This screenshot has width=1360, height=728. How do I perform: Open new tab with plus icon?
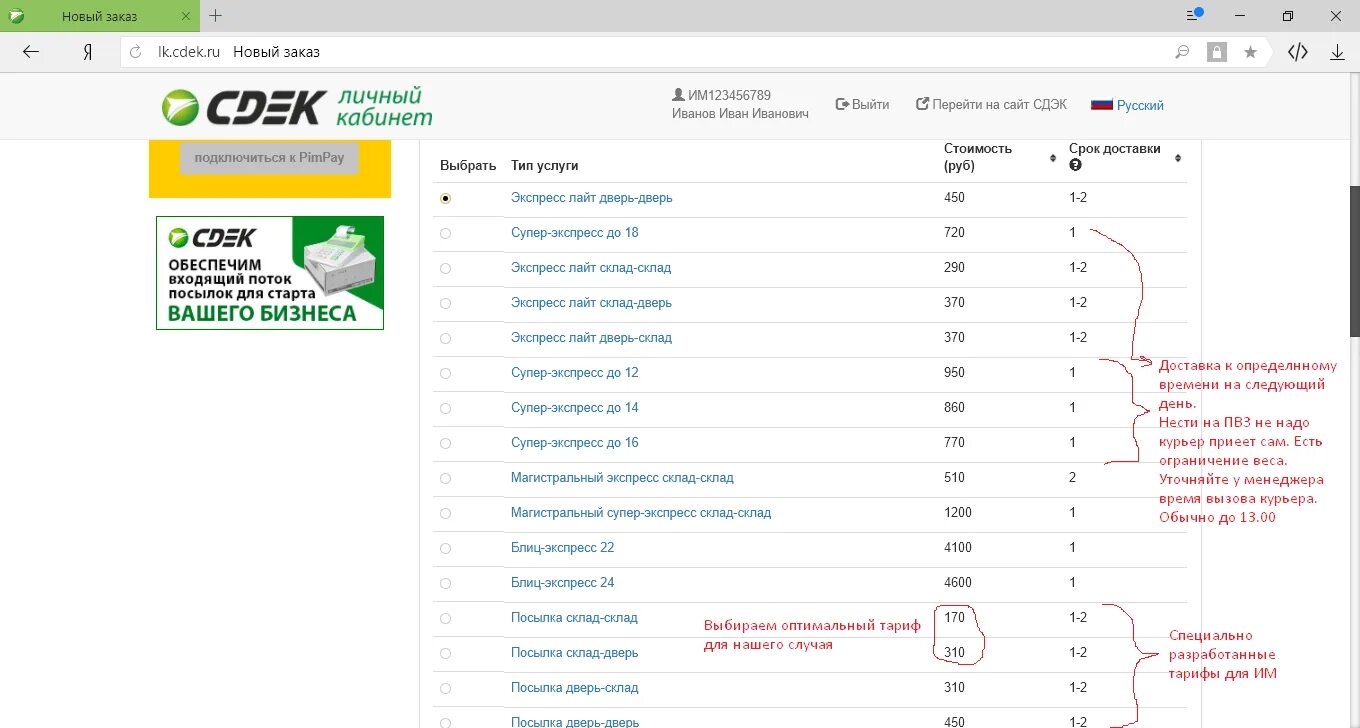(216, 16)
